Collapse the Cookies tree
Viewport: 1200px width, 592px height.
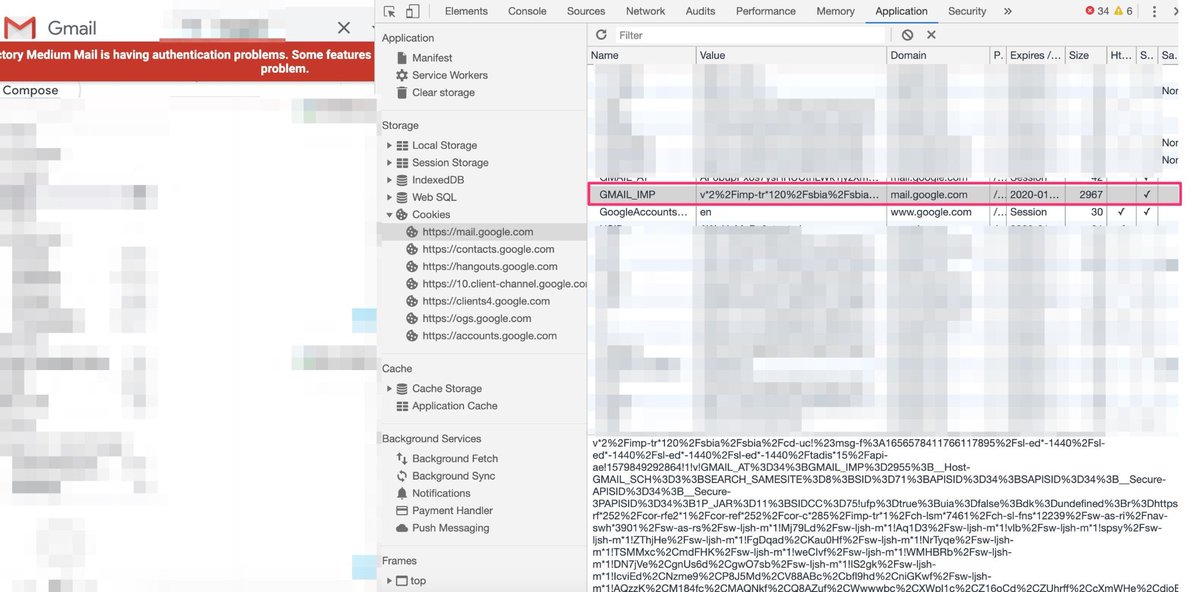coord(390,214)
